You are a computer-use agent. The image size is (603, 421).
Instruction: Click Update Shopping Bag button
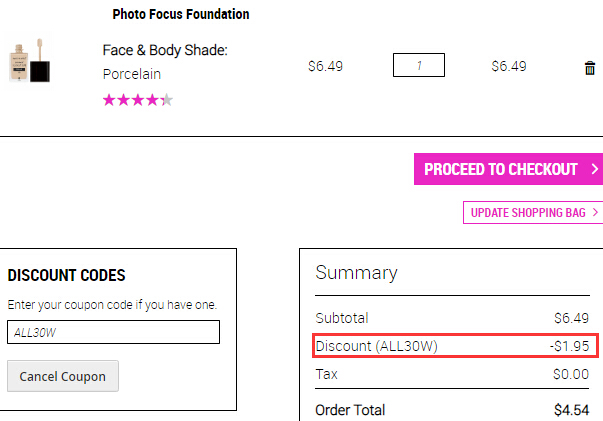pos(533,212)
